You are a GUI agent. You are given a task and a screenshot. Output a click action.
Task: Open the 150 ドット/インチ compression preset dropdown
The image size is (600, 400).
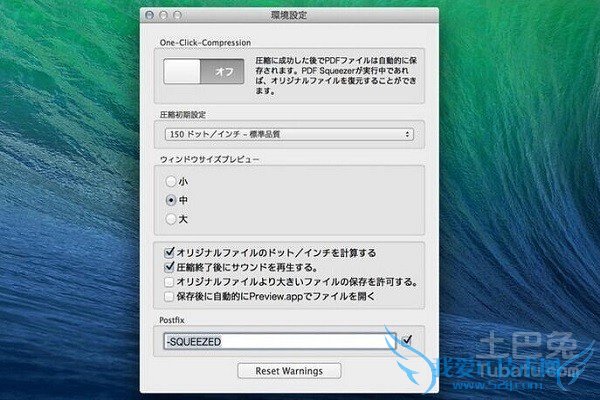click(289, 134)
